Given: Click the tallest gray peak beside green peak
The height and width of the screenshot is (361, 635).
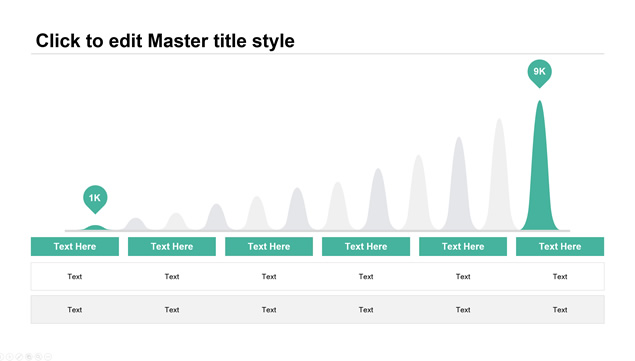Looking at the screenshot, I should pyautogui.click(x=499, y=174).
